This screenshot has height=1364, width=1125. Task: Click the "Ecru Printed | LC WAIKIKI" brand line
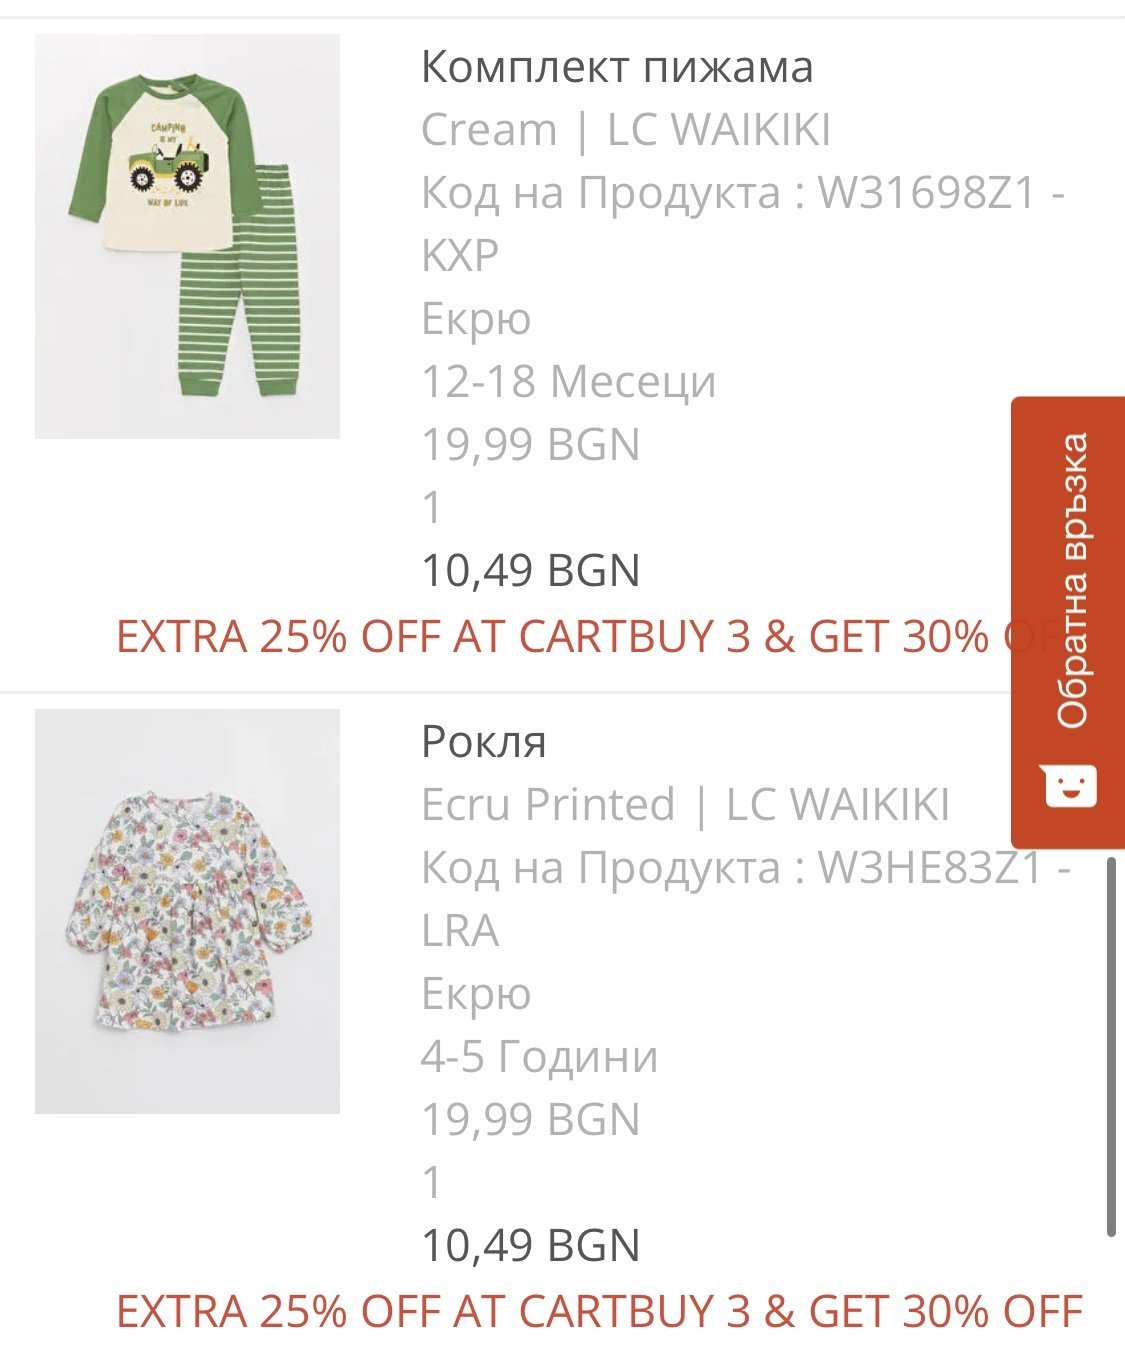tap(684, 805)
